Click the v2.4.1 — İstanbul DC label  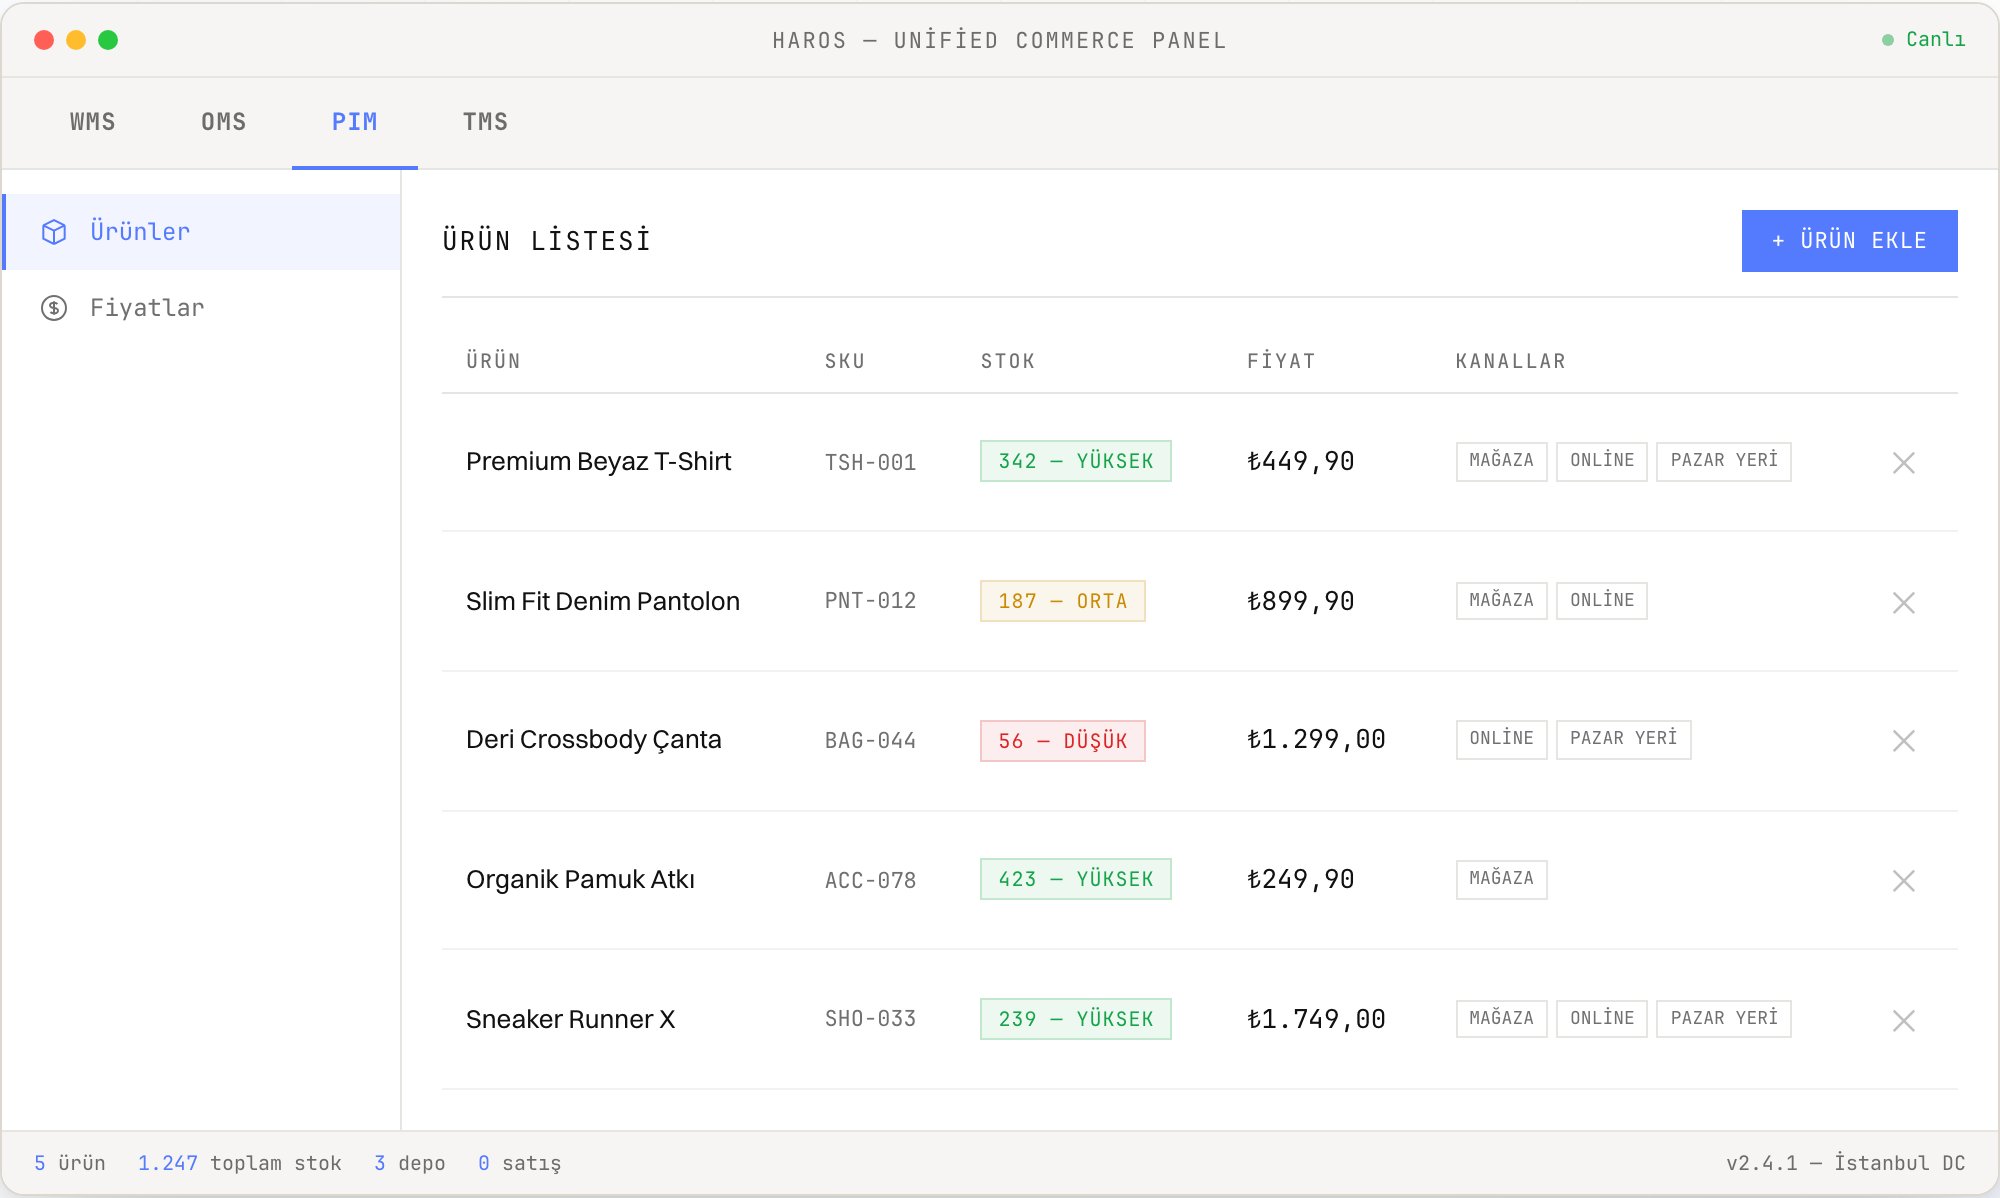1845,1163
